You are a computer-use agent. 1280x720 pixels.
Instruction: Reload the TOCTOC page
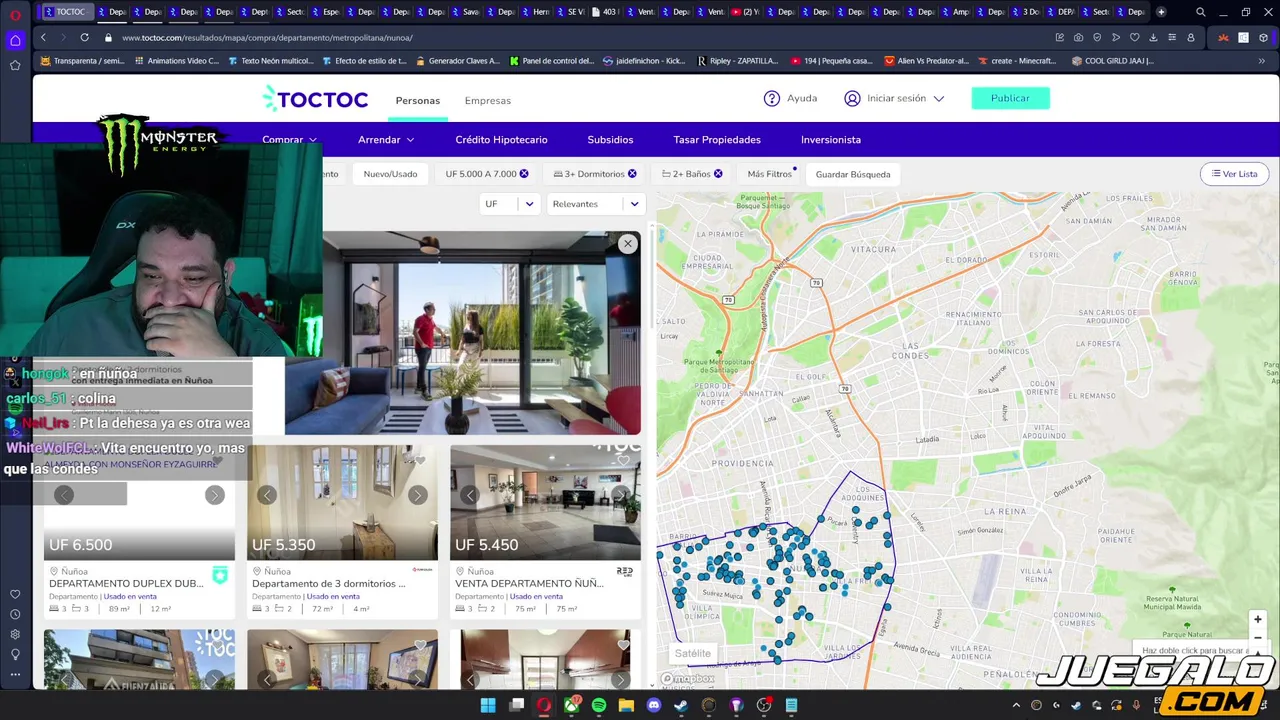pyautogui.click(x=84, y=37)
